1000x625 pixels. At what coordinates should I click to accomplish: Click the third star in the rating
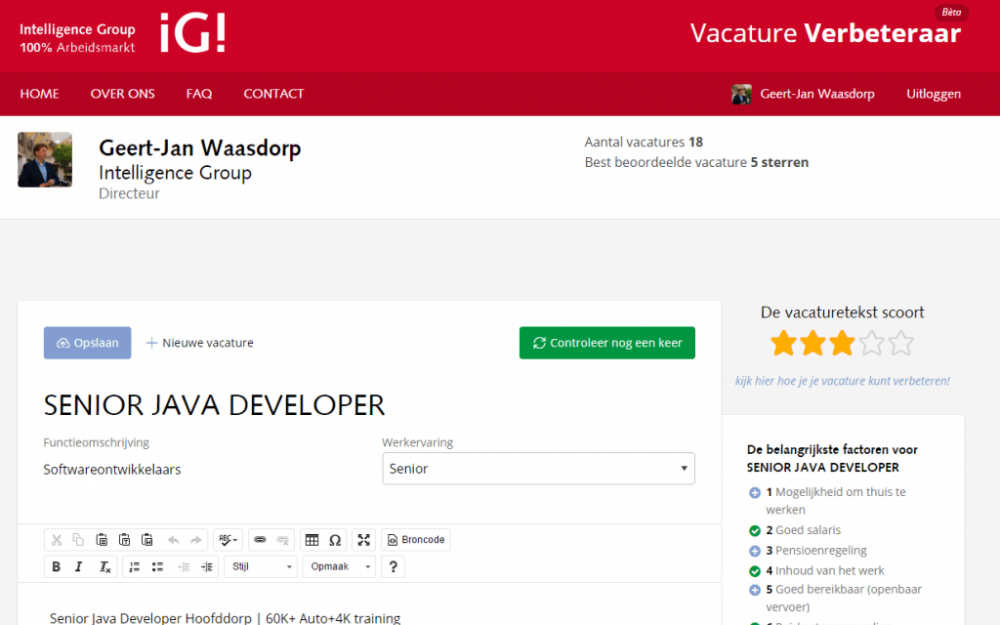point(843,344)
